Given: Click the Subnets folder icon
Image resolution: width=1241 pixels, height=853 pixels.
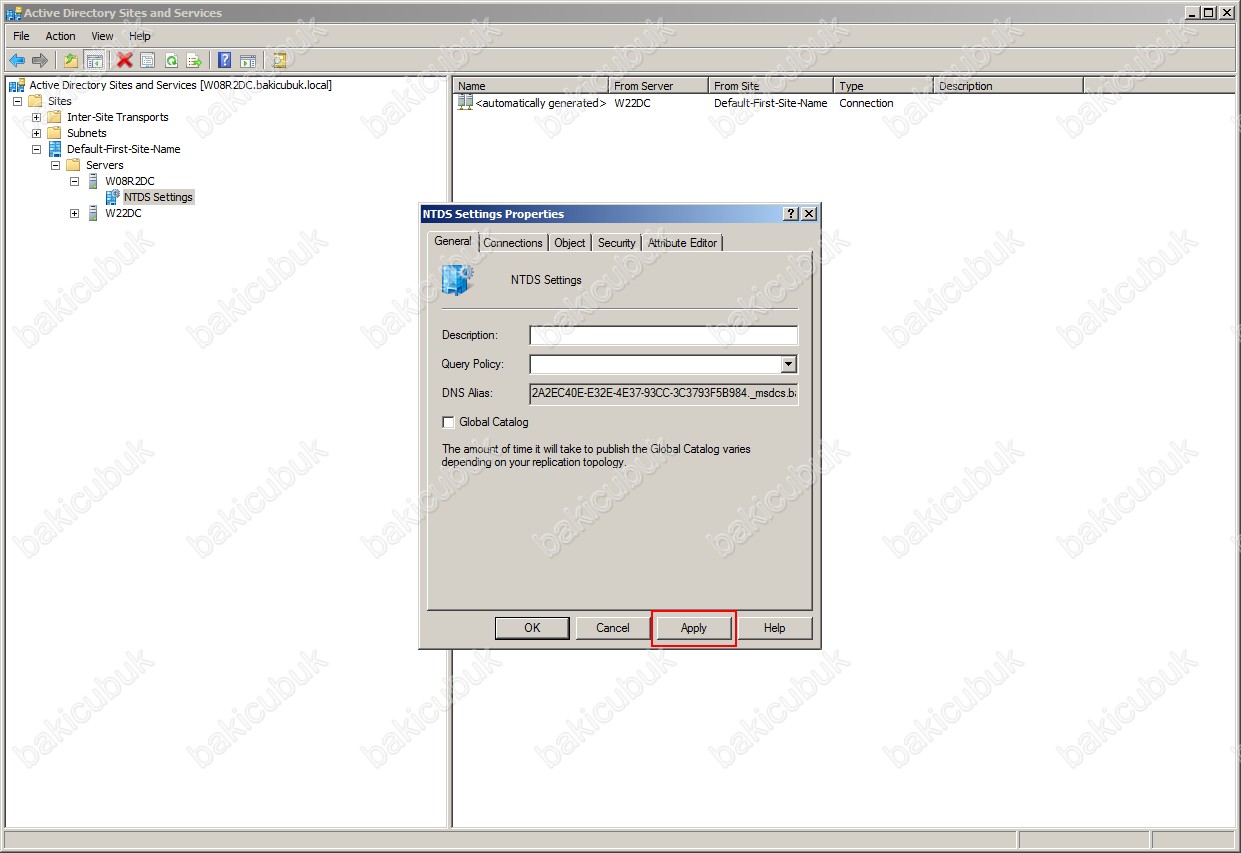Looking at the screenshot, I should [54, 133].
